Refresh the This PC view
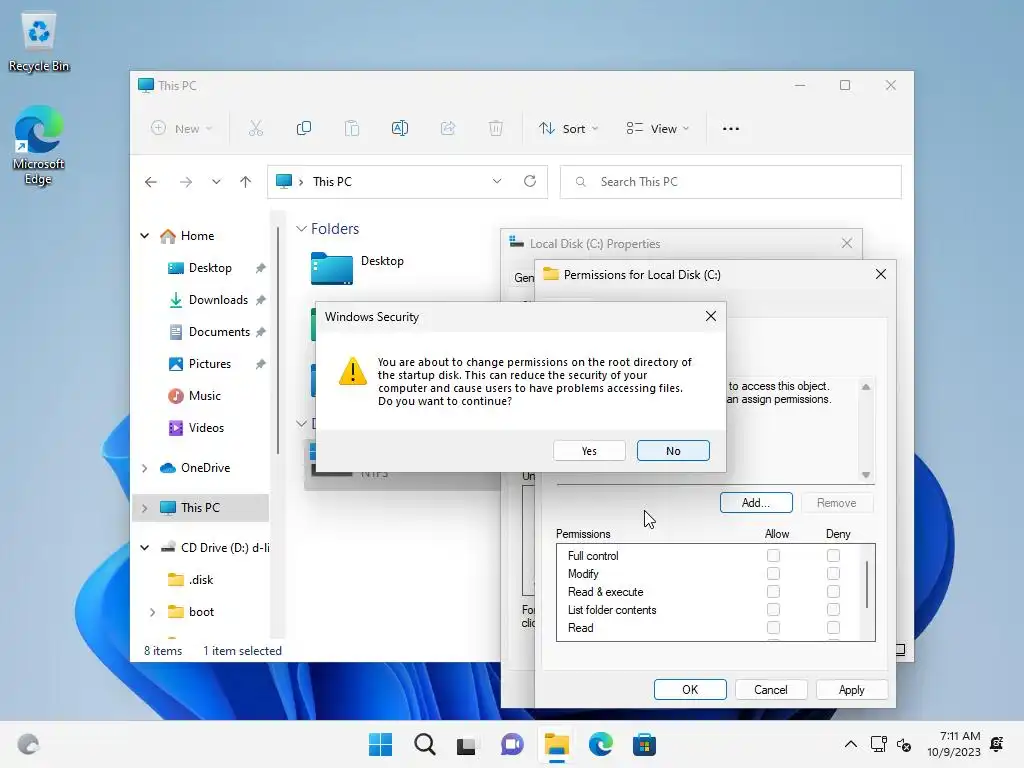The image size is (1024, 768). [530, 182]
